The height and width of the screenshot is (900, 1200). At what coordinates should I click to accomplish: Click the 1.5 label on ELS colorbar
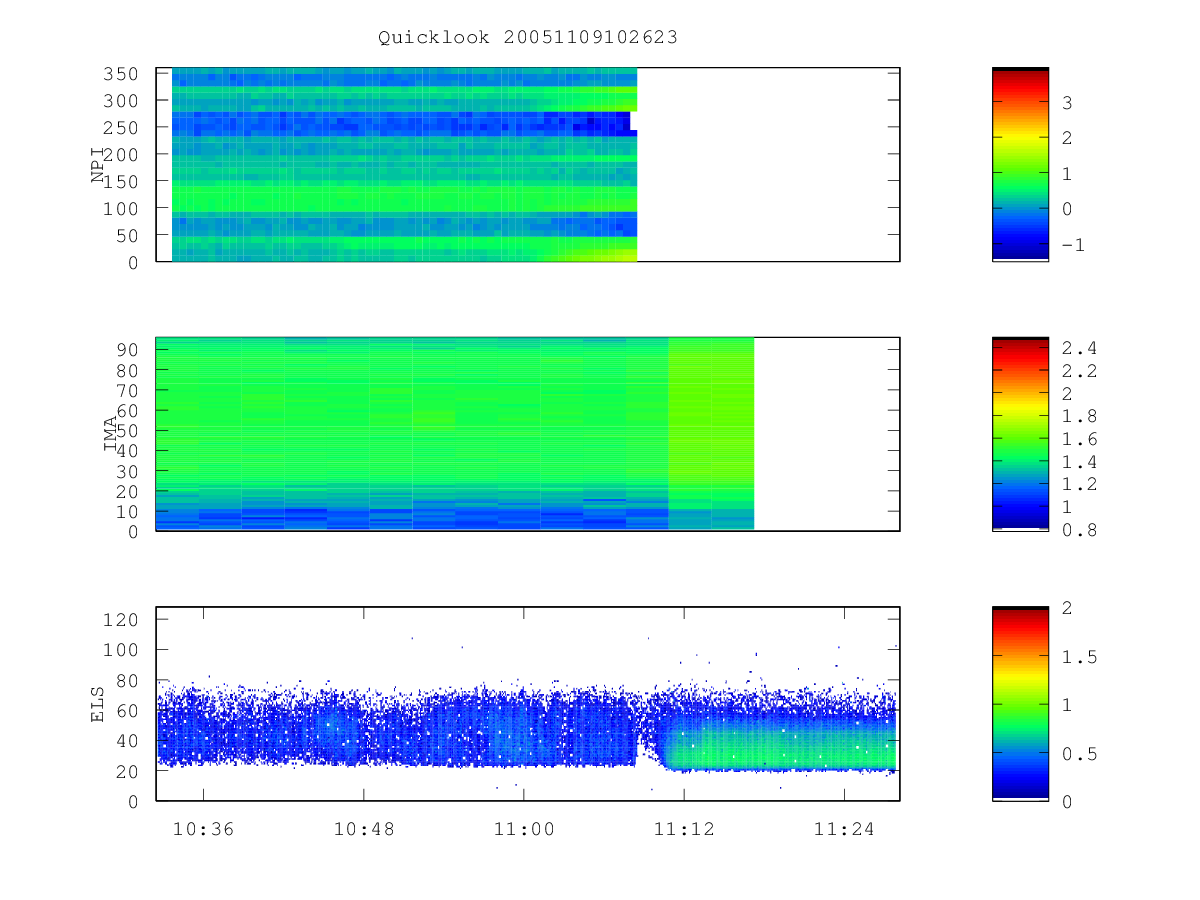coord(1078,657)
